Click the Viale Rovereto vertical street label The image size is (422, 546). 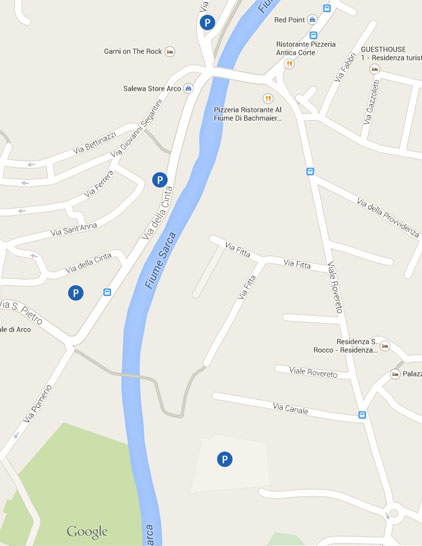coord(335,287)
